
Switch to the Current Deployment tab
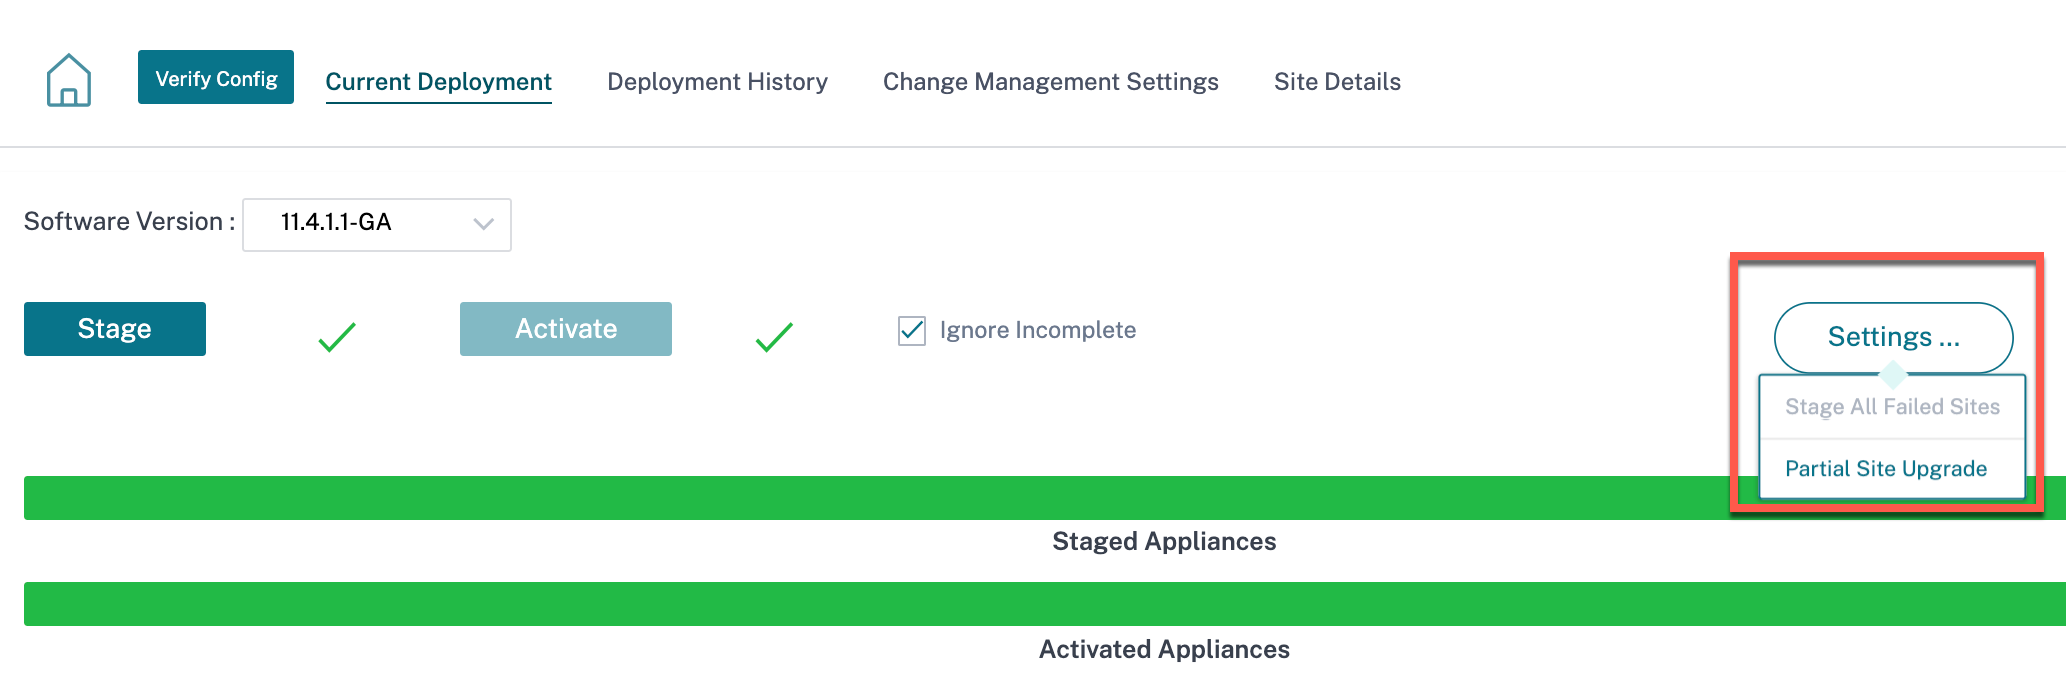point(438,82)
